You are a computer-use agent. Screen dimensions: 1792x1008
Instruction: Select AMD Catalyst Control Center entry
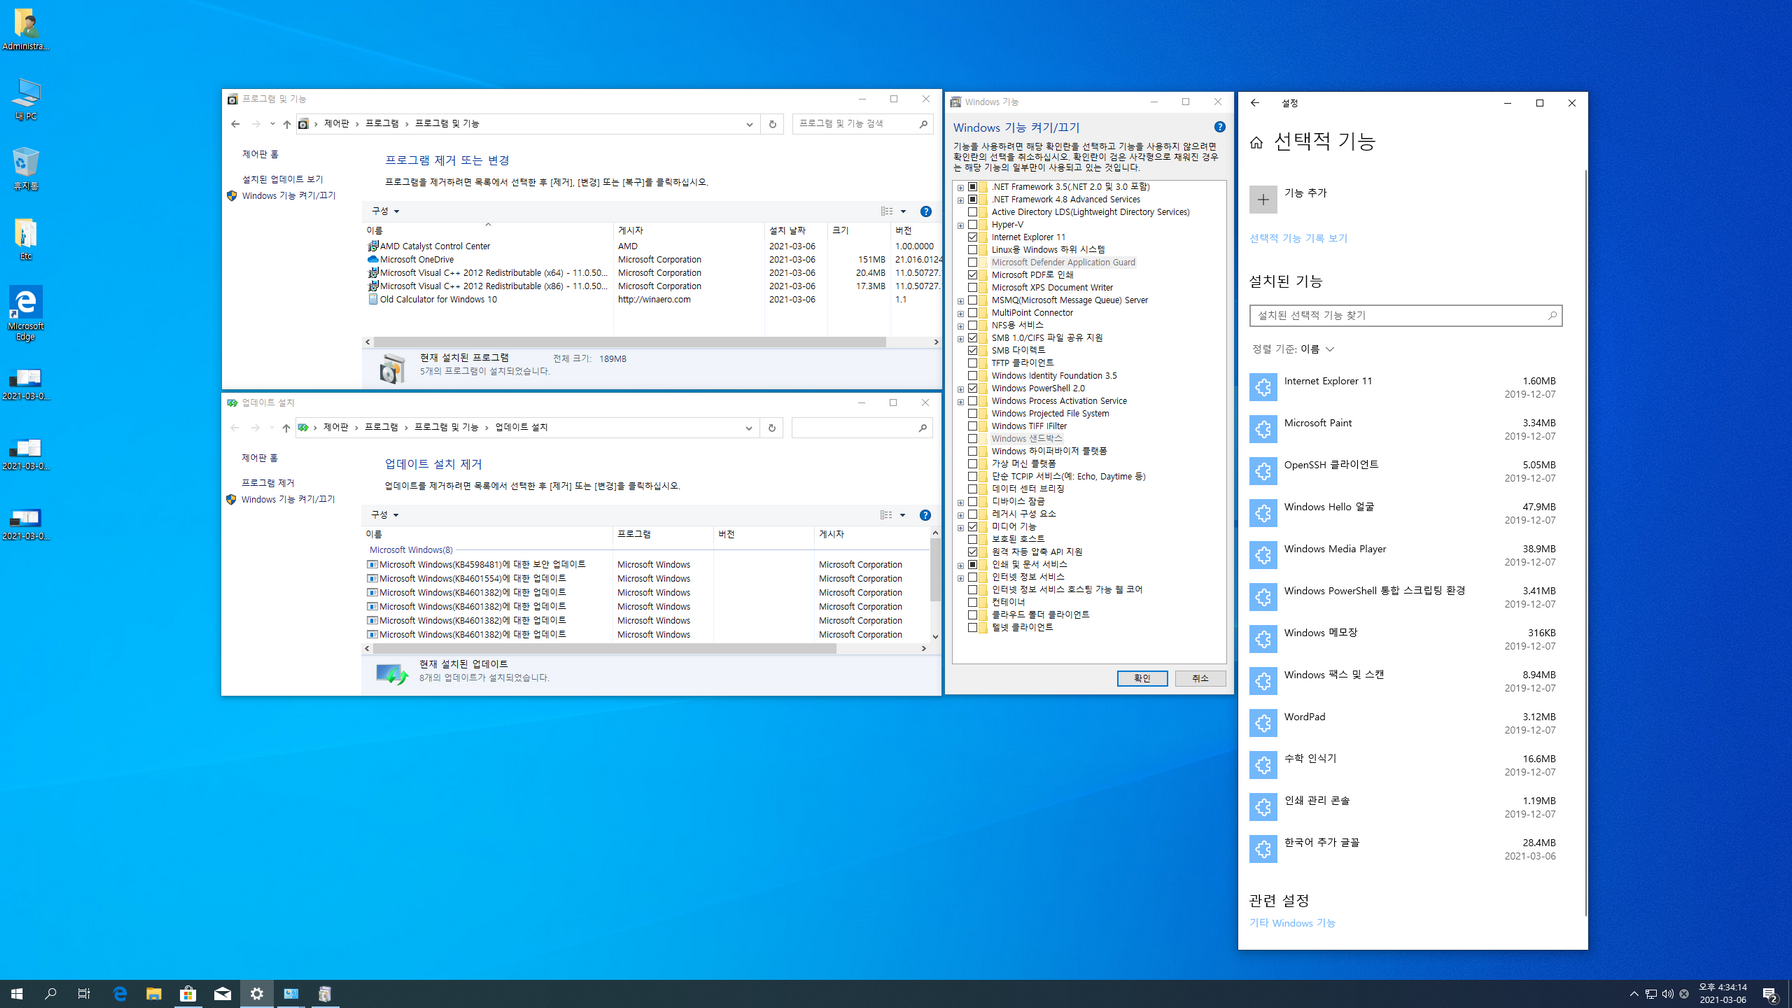(x=435, y=246)
